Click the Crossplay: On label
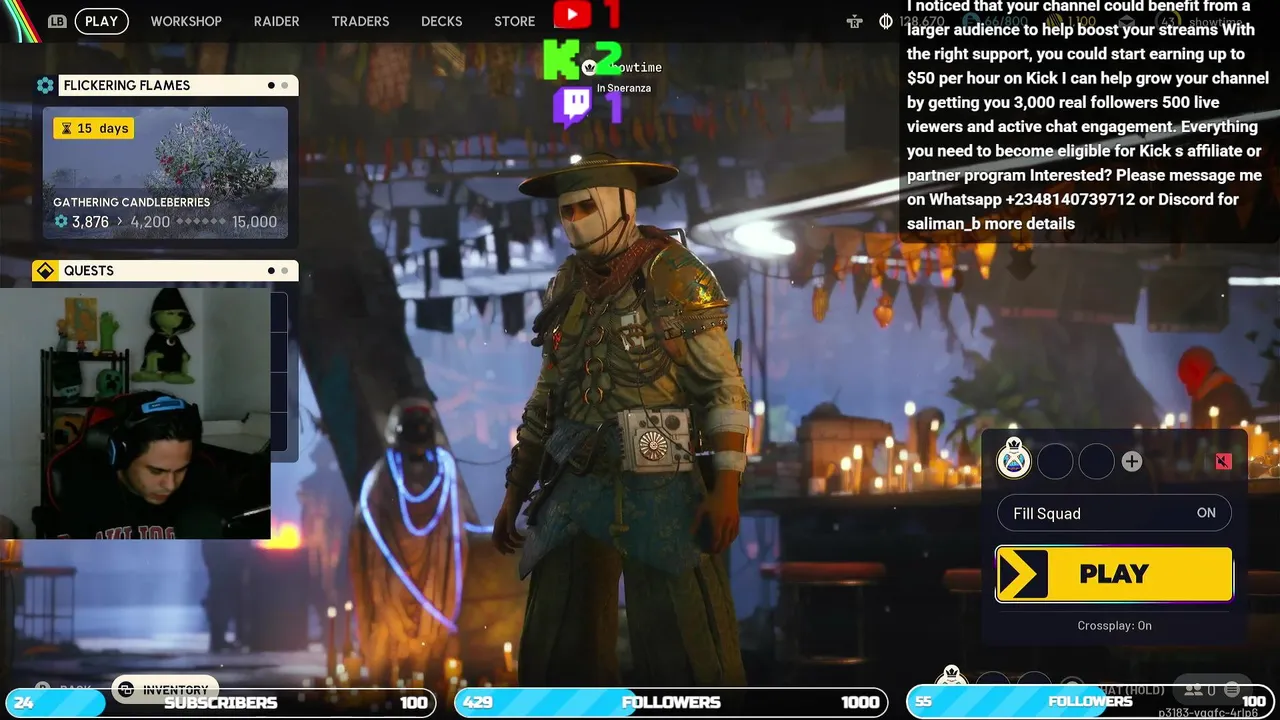1280x720 pixels. [x=1114, y=625]
